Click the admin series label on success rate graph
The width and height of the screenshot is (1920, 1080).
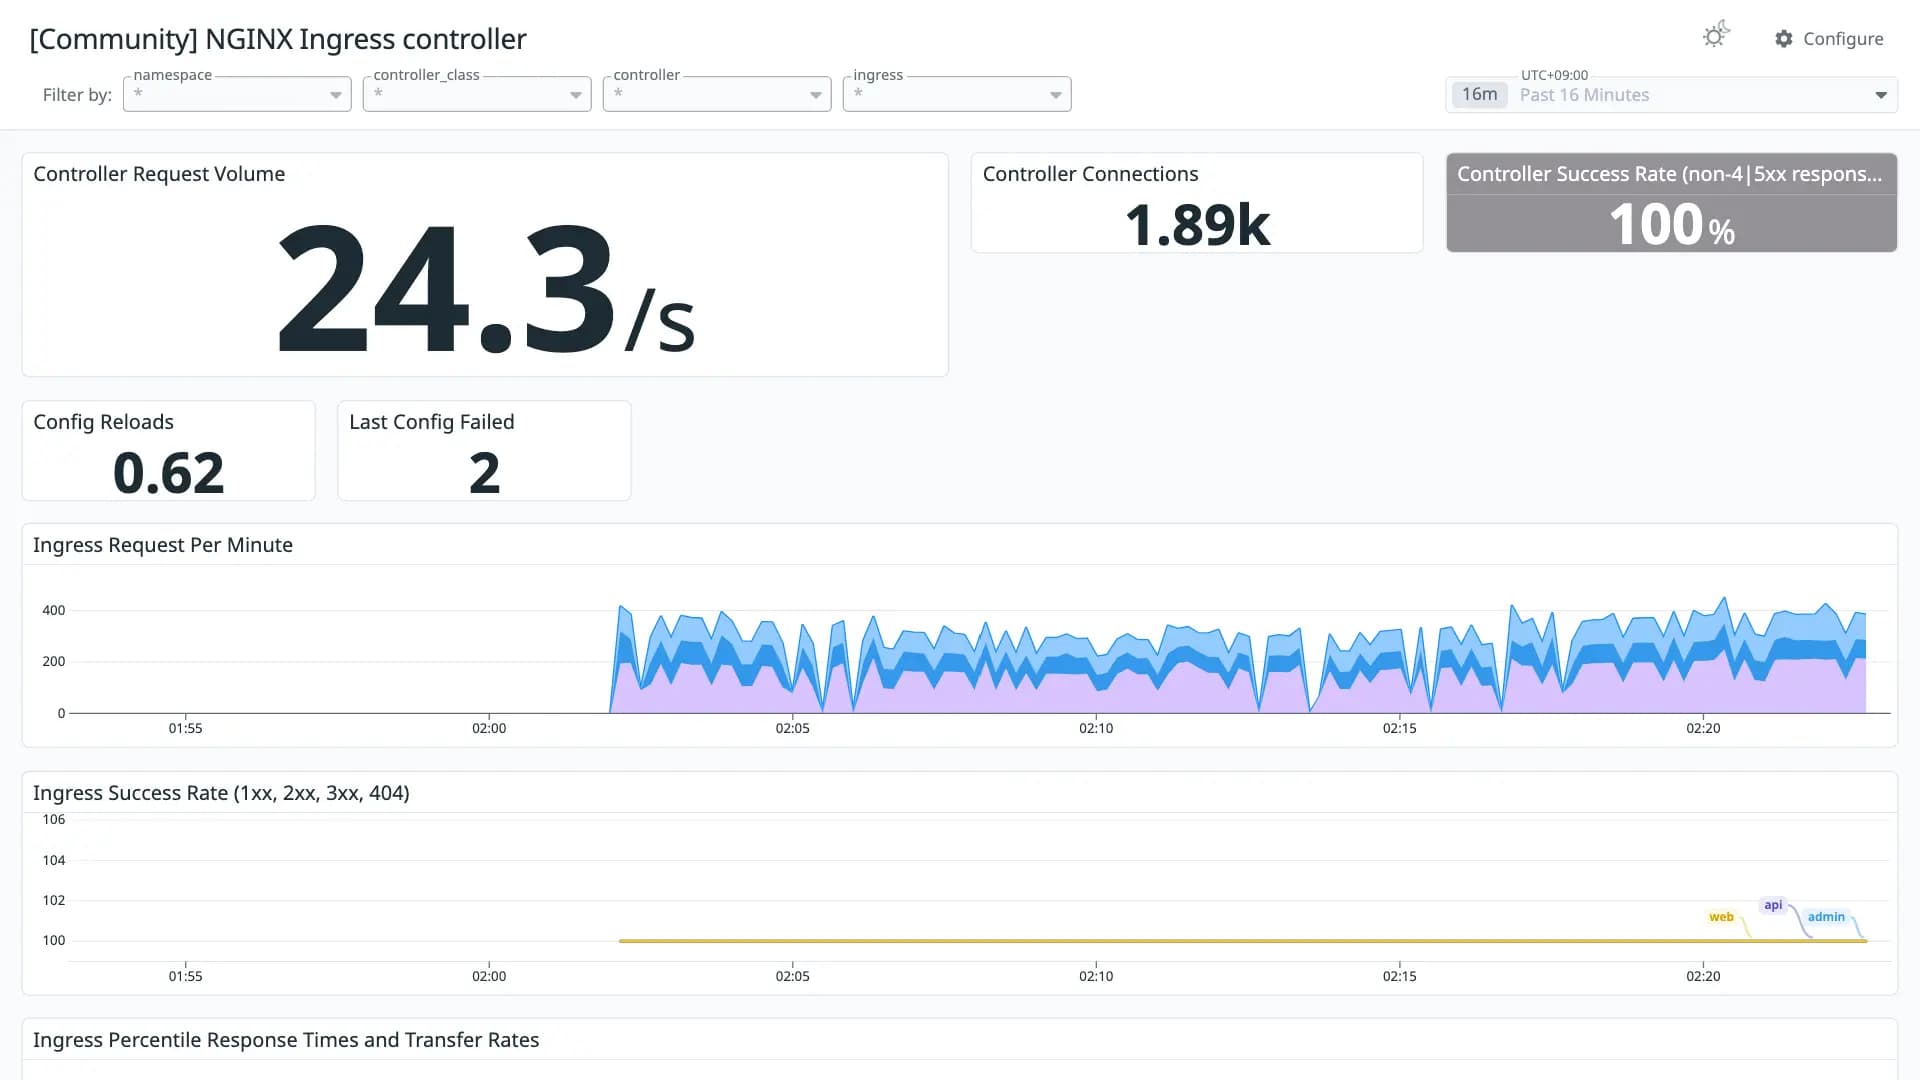[1826, 917]
